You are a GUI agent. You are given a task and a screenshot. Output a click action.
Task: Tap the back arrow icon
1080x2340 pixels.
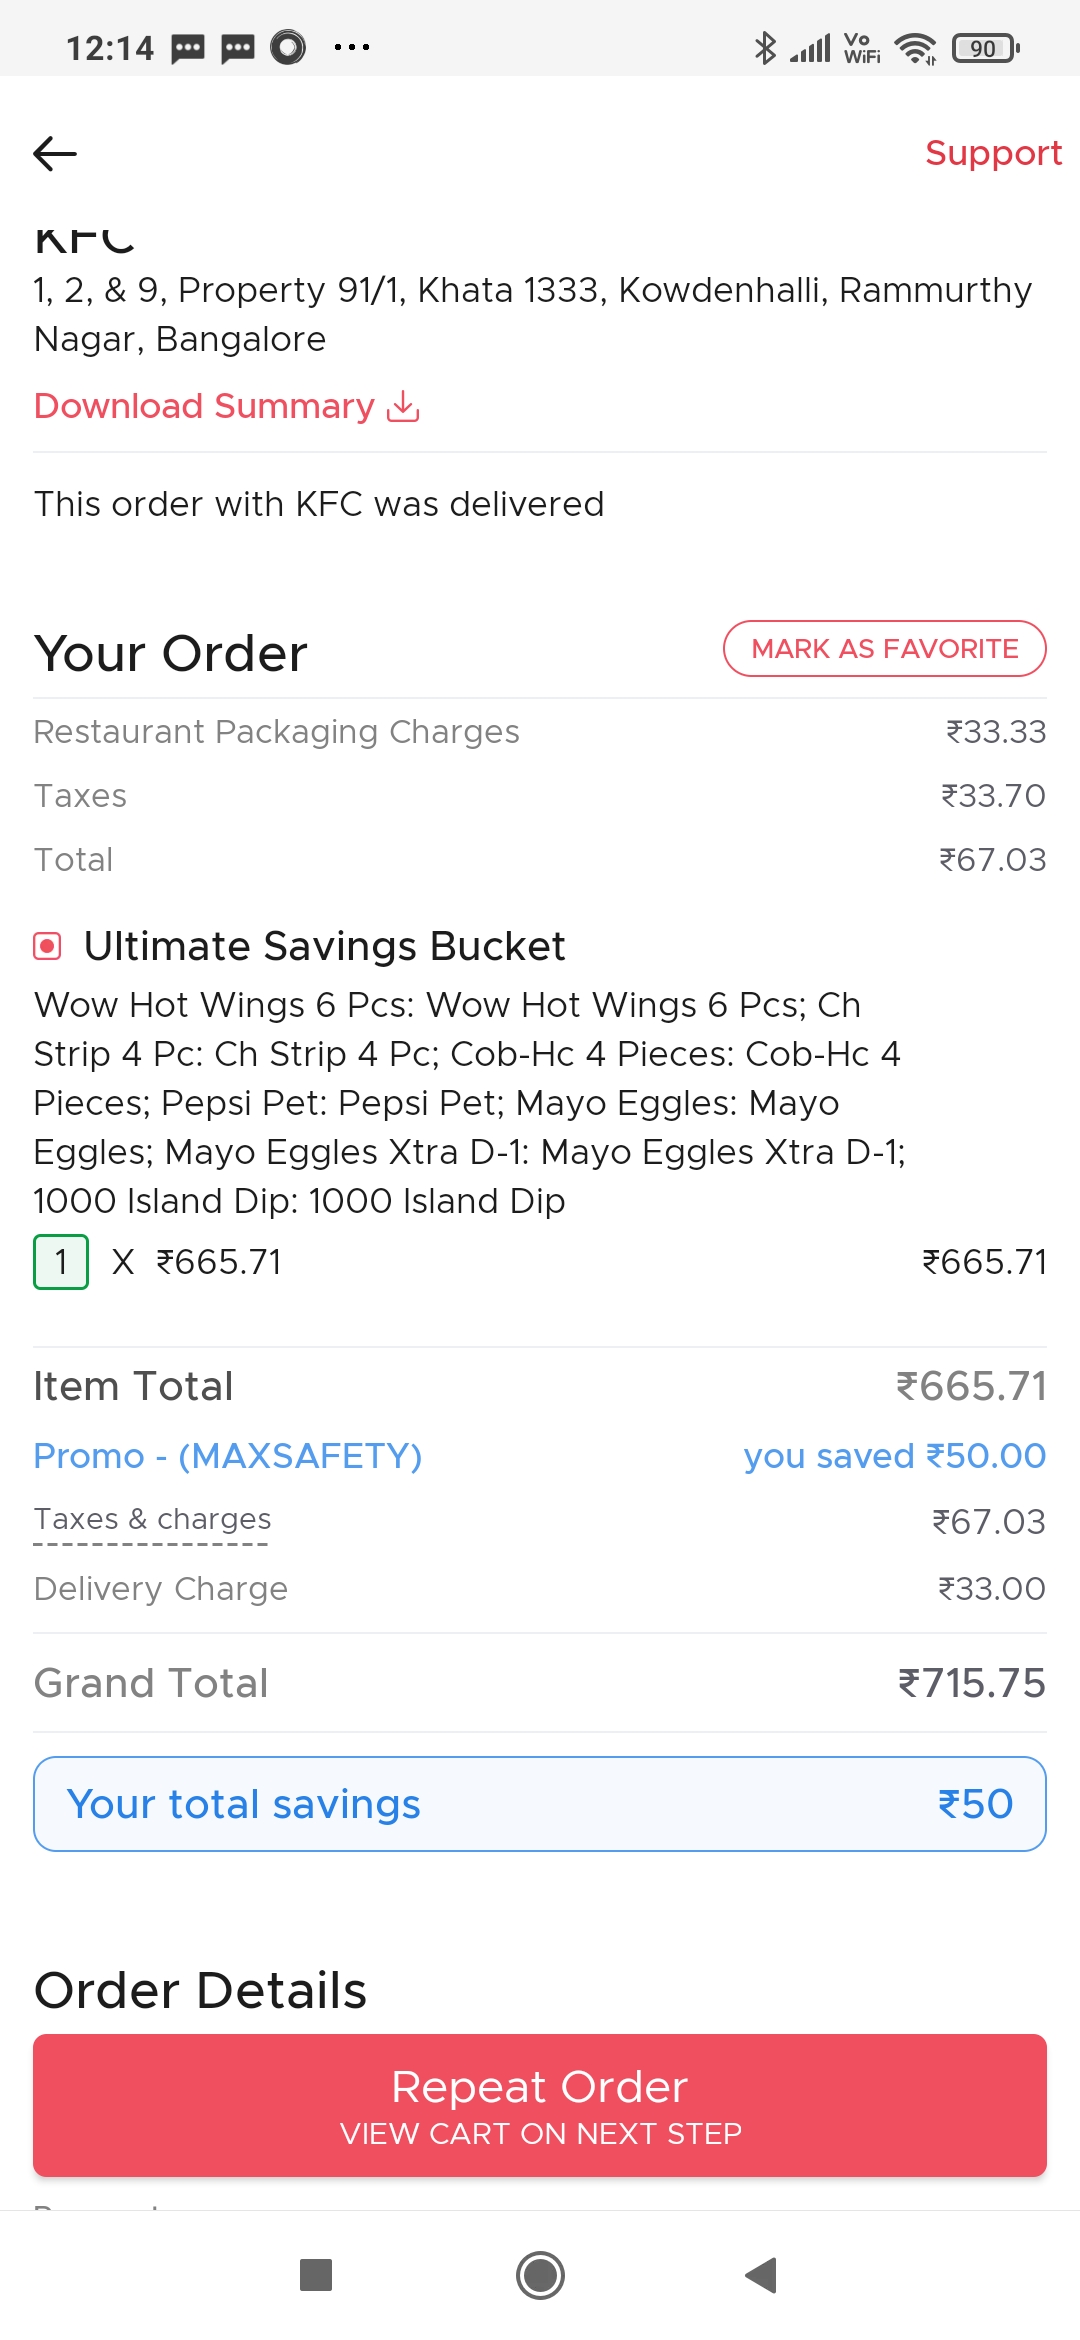tap(55, 153)
